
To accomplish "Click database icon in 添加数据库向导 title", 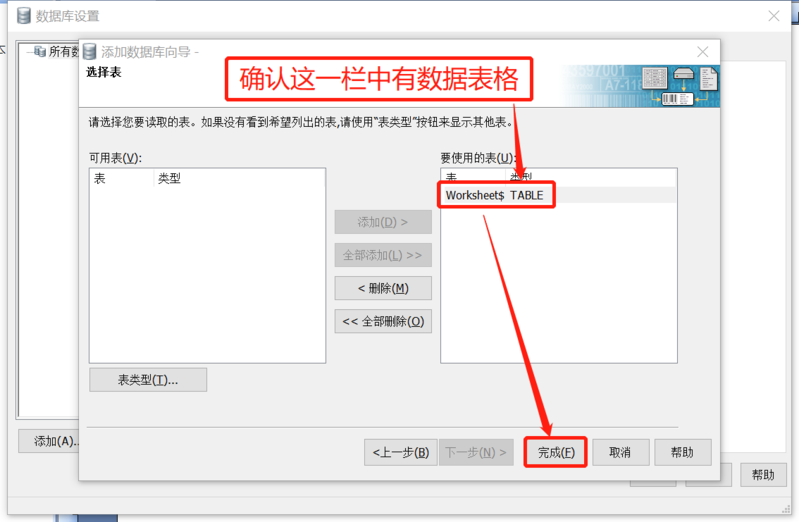I will tap(90, 51).
